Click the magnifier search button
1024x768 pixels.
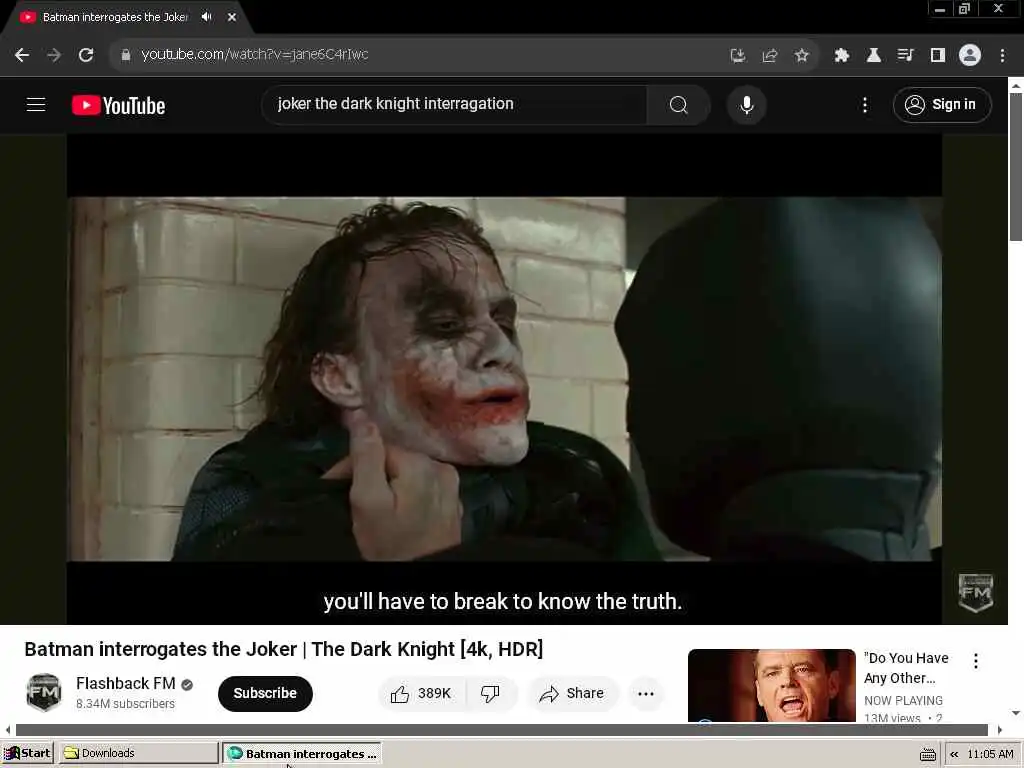tap(679, 104)
